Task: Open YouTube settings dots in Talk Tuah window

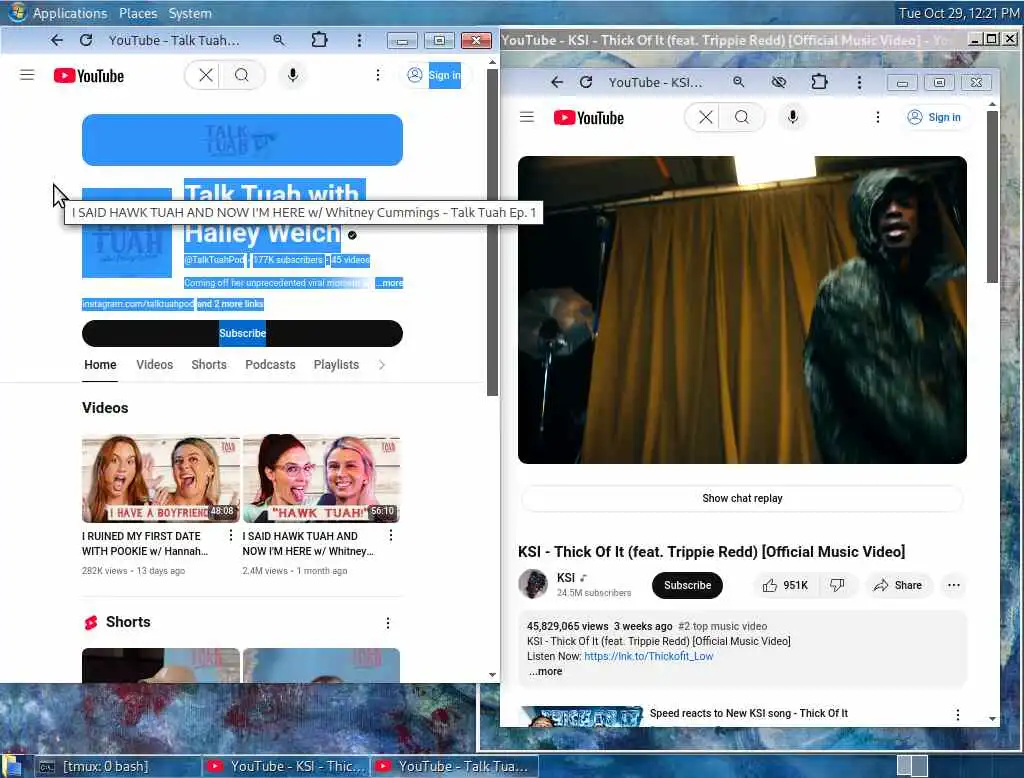Action: tap(377, 75)
